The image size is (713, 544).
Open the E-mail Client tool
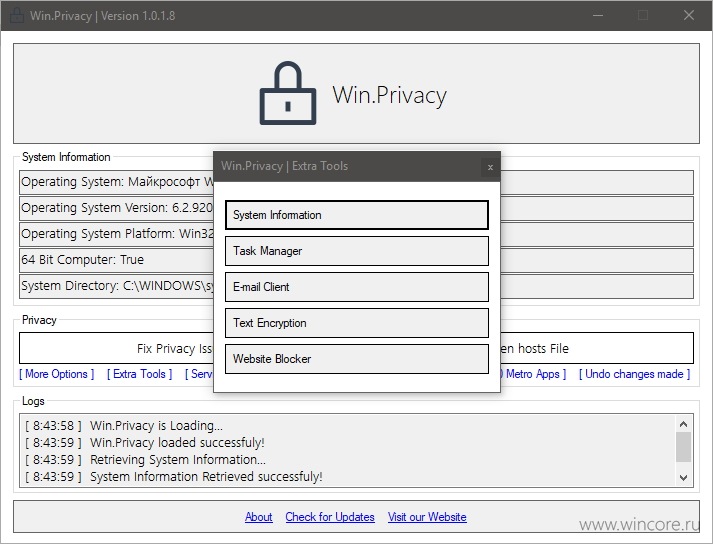(357, 287)
